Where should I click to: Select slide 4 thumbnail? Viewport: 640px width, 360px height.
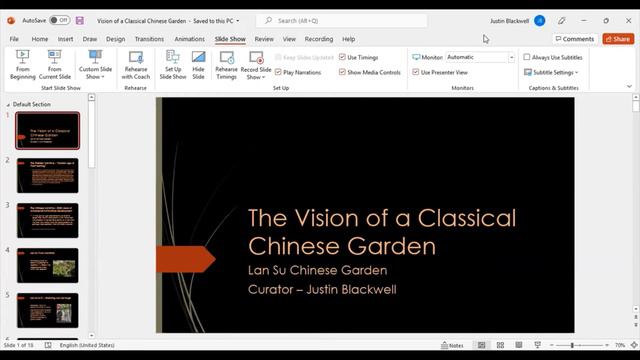pyautogui.click(x=48, y=265)
